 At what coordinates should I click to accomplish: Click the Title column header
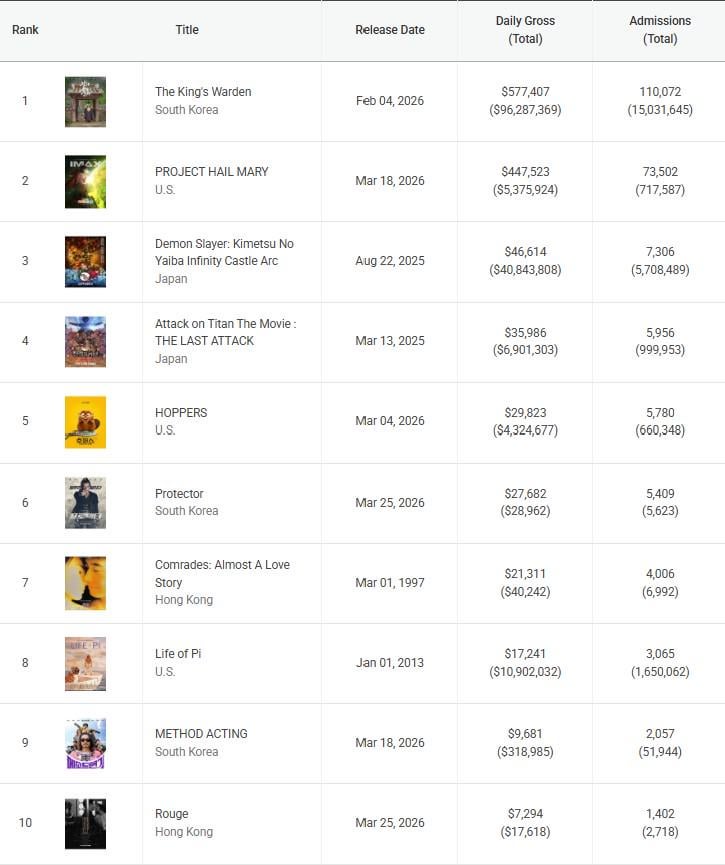[187, 30]
